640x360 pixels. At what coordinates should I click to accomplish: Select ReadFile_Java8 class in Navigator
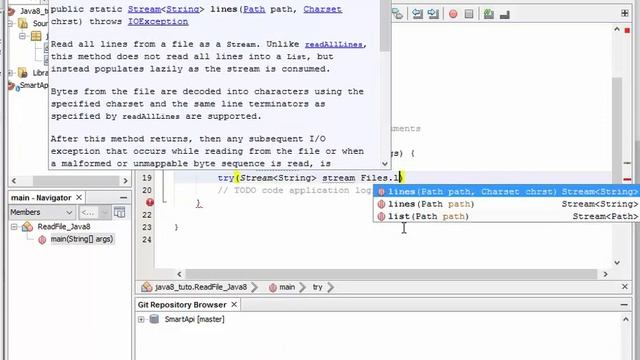pyautogui.click(x=64, y=227)
